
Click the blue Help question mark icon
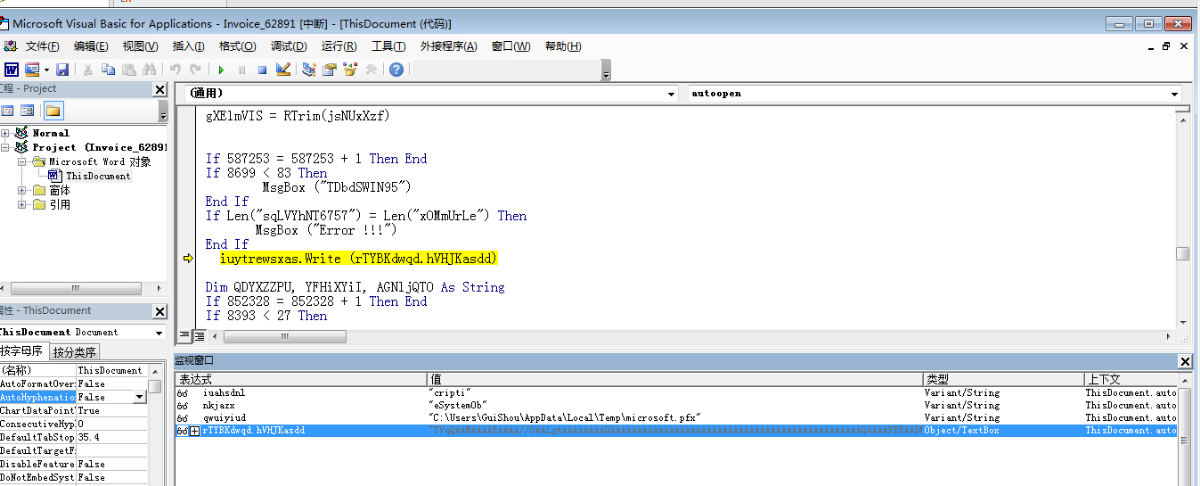pos(397,69)
